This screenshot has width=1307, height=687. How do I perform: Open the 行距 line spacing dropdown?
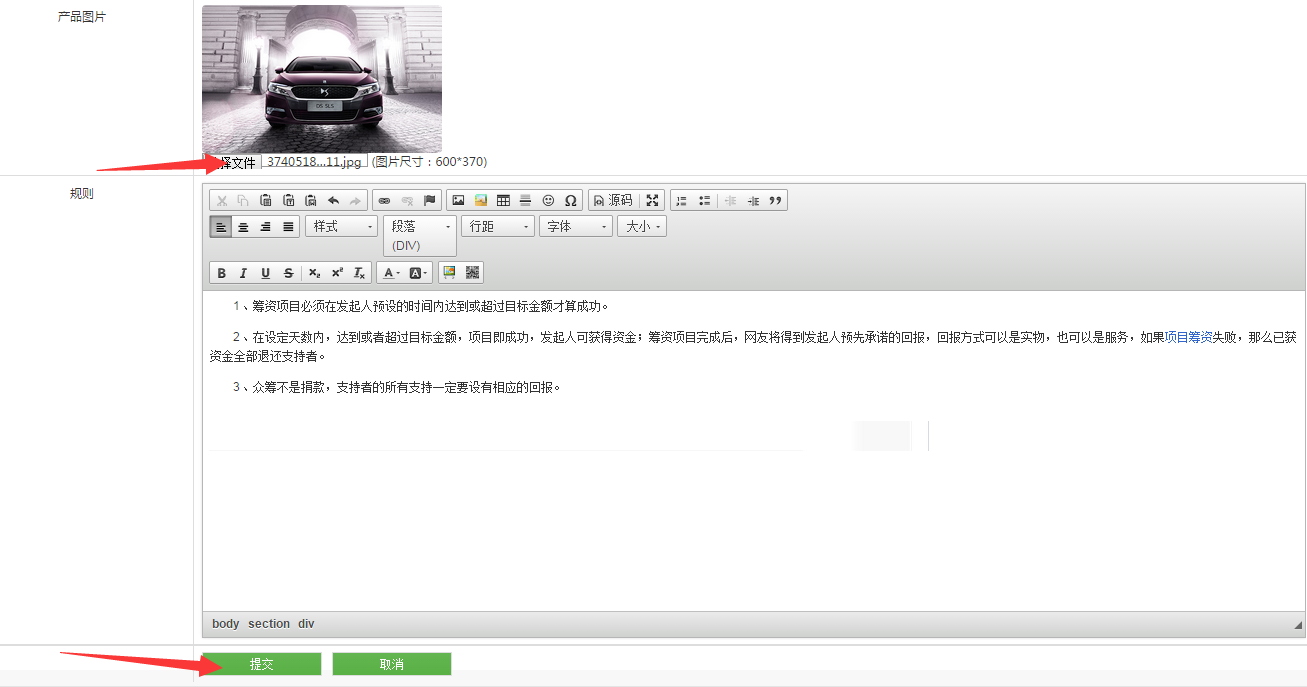[x=498, y=227]
